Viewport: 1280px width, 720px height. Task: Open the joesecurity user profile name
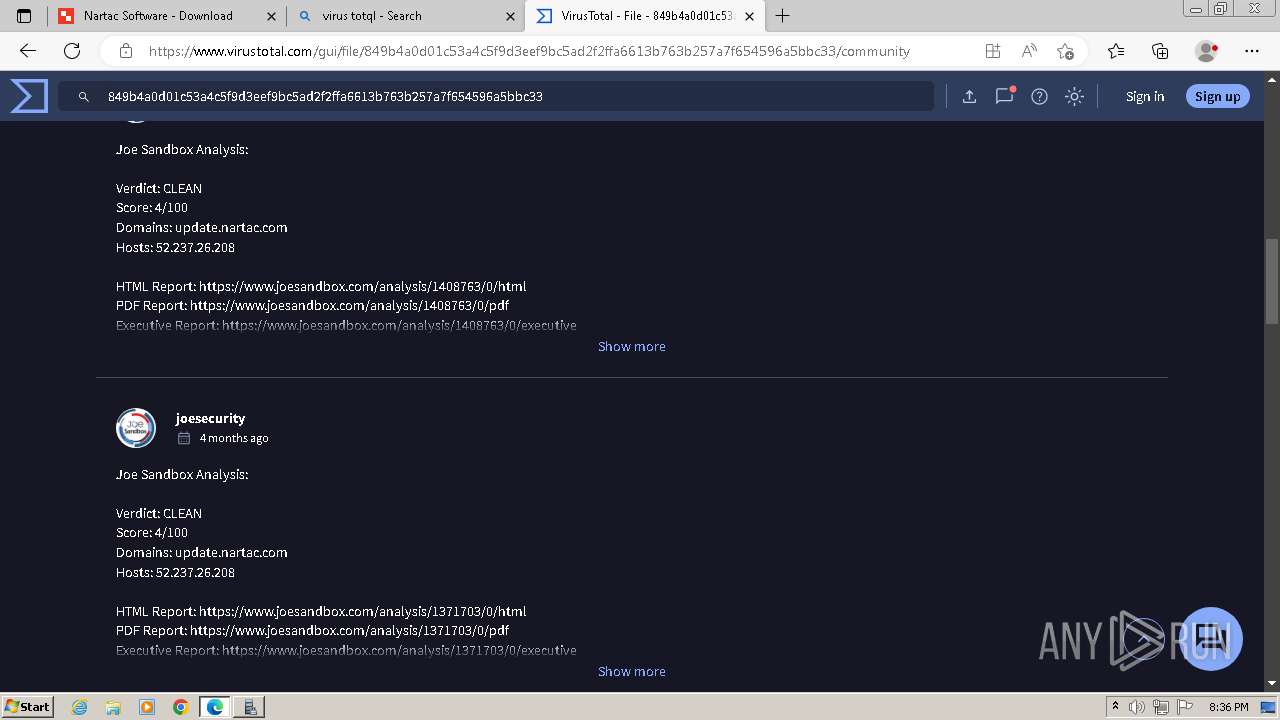coord(210,418)
